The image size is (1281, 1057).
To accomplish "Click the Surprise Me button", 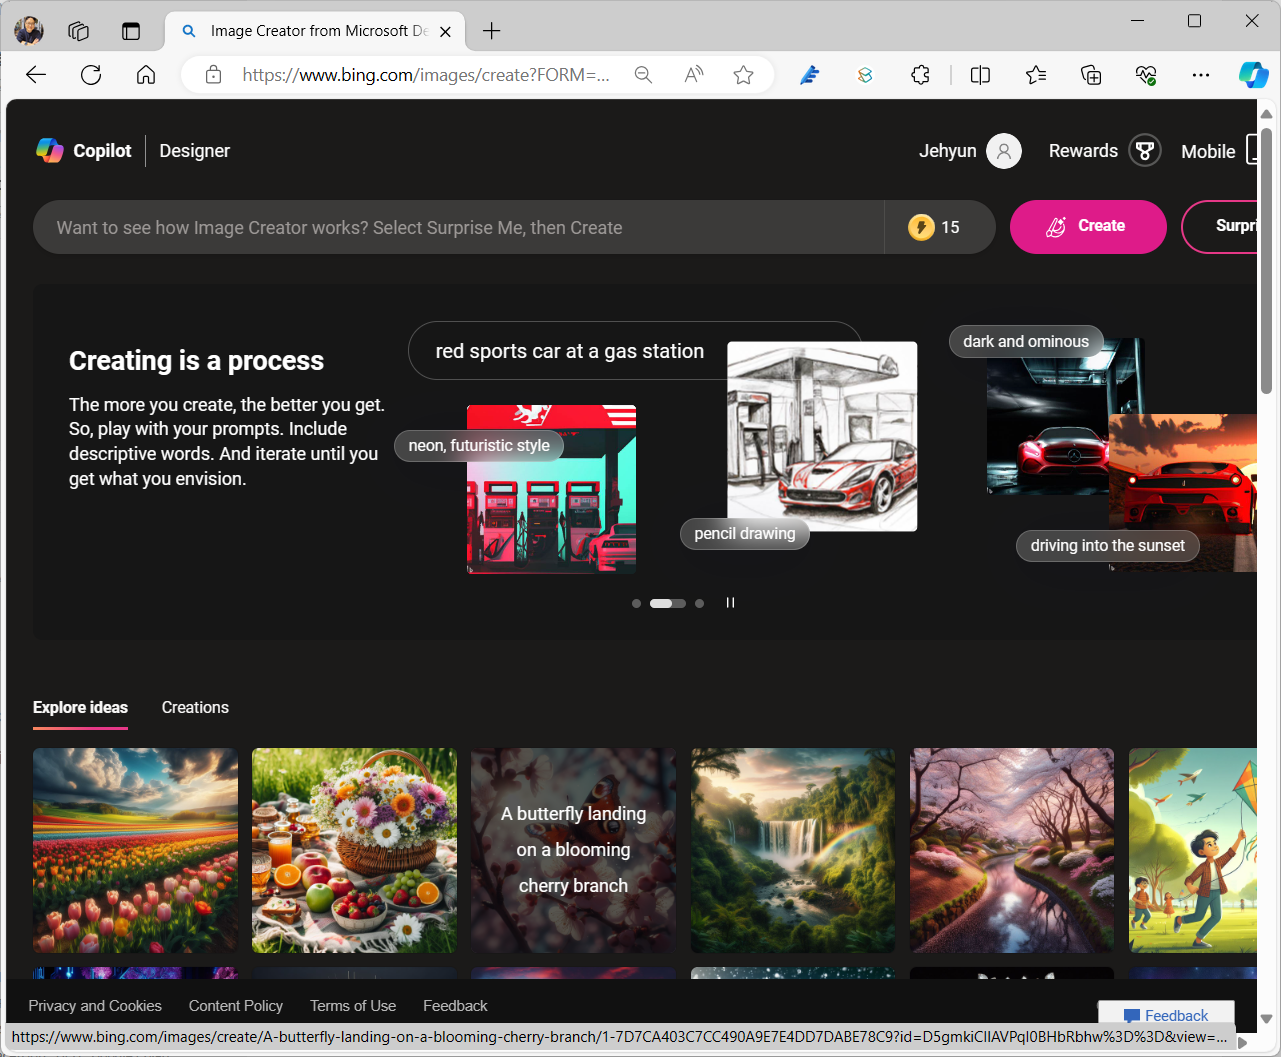I will tap(1220, 227).
